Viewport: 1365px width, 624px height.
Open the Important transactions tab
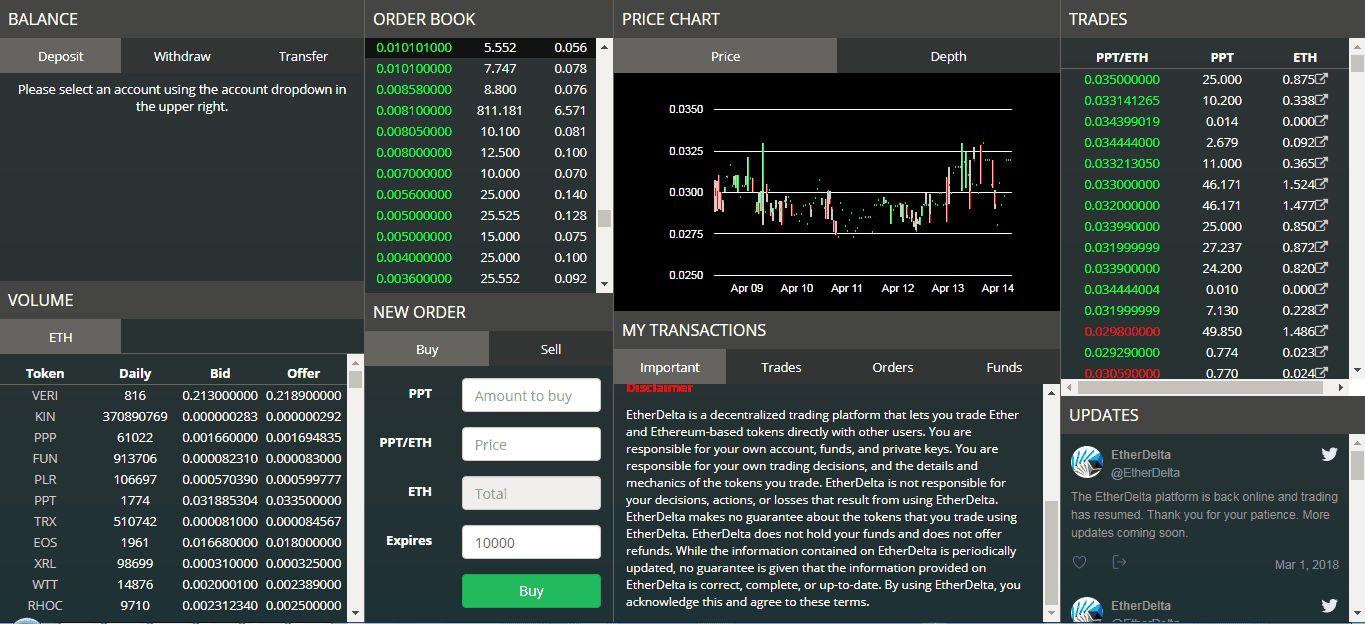670,367
